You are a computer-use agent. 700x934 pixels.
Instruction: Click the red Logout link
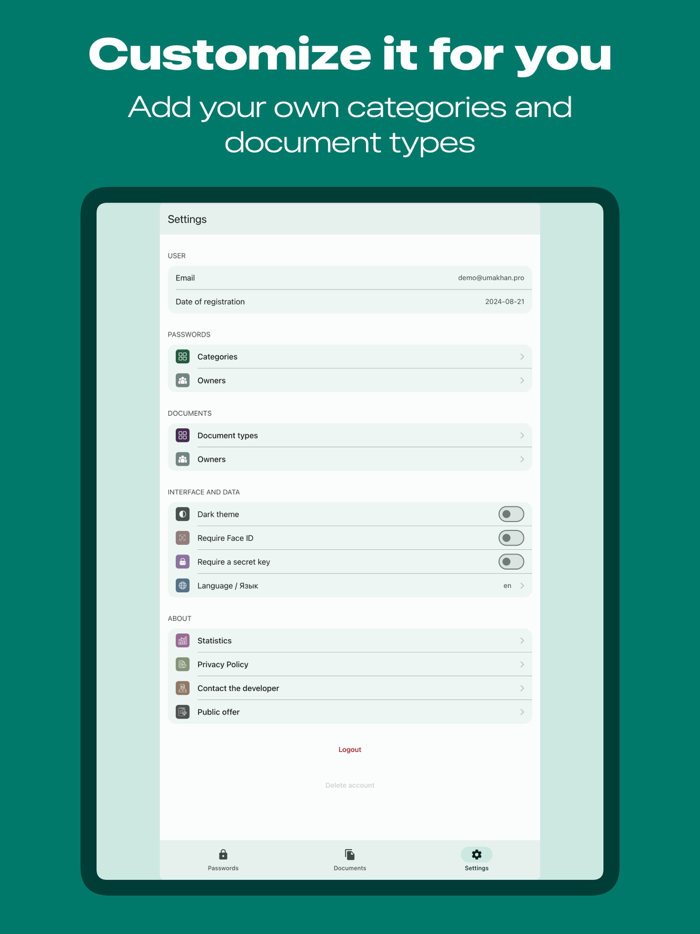[x=350, y=749]
